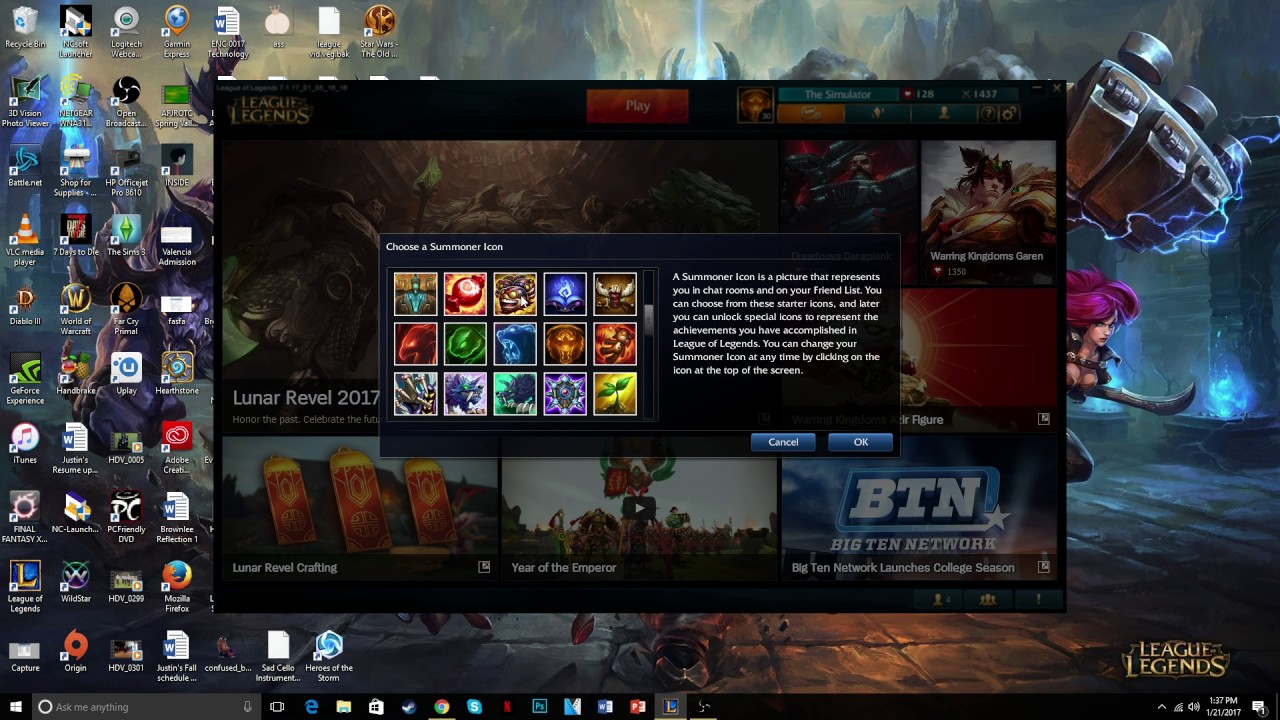Image resolution: width=1280 pixels, height=720 pixels.
Task: Select the golden tiger face summoner icon
Action: [x=565, y=344]
